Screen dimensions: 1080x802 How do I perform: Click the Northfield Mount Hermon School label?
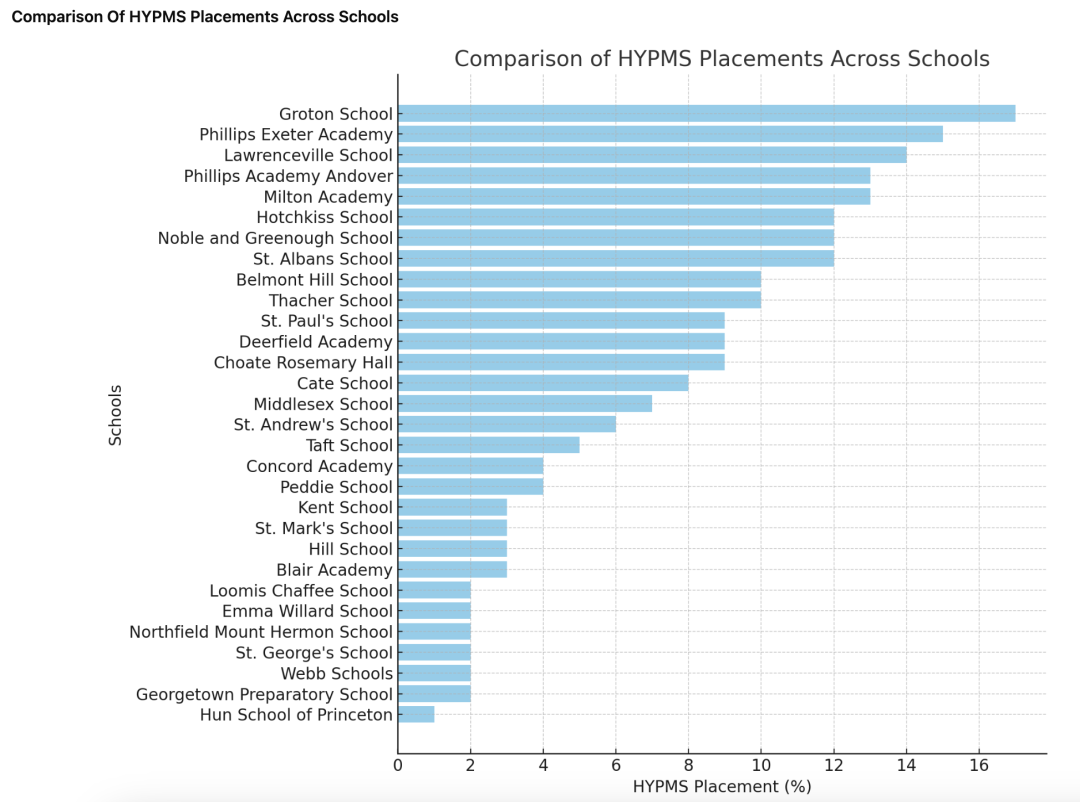tap(261, 632)
